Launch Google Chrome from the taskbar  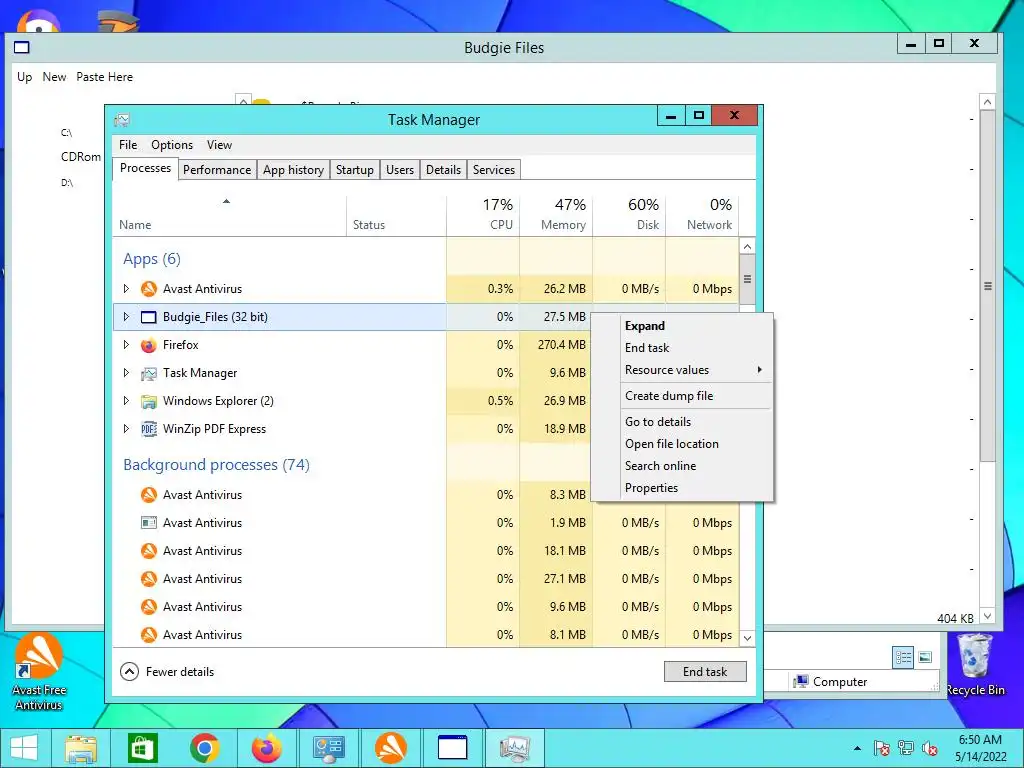204,748
